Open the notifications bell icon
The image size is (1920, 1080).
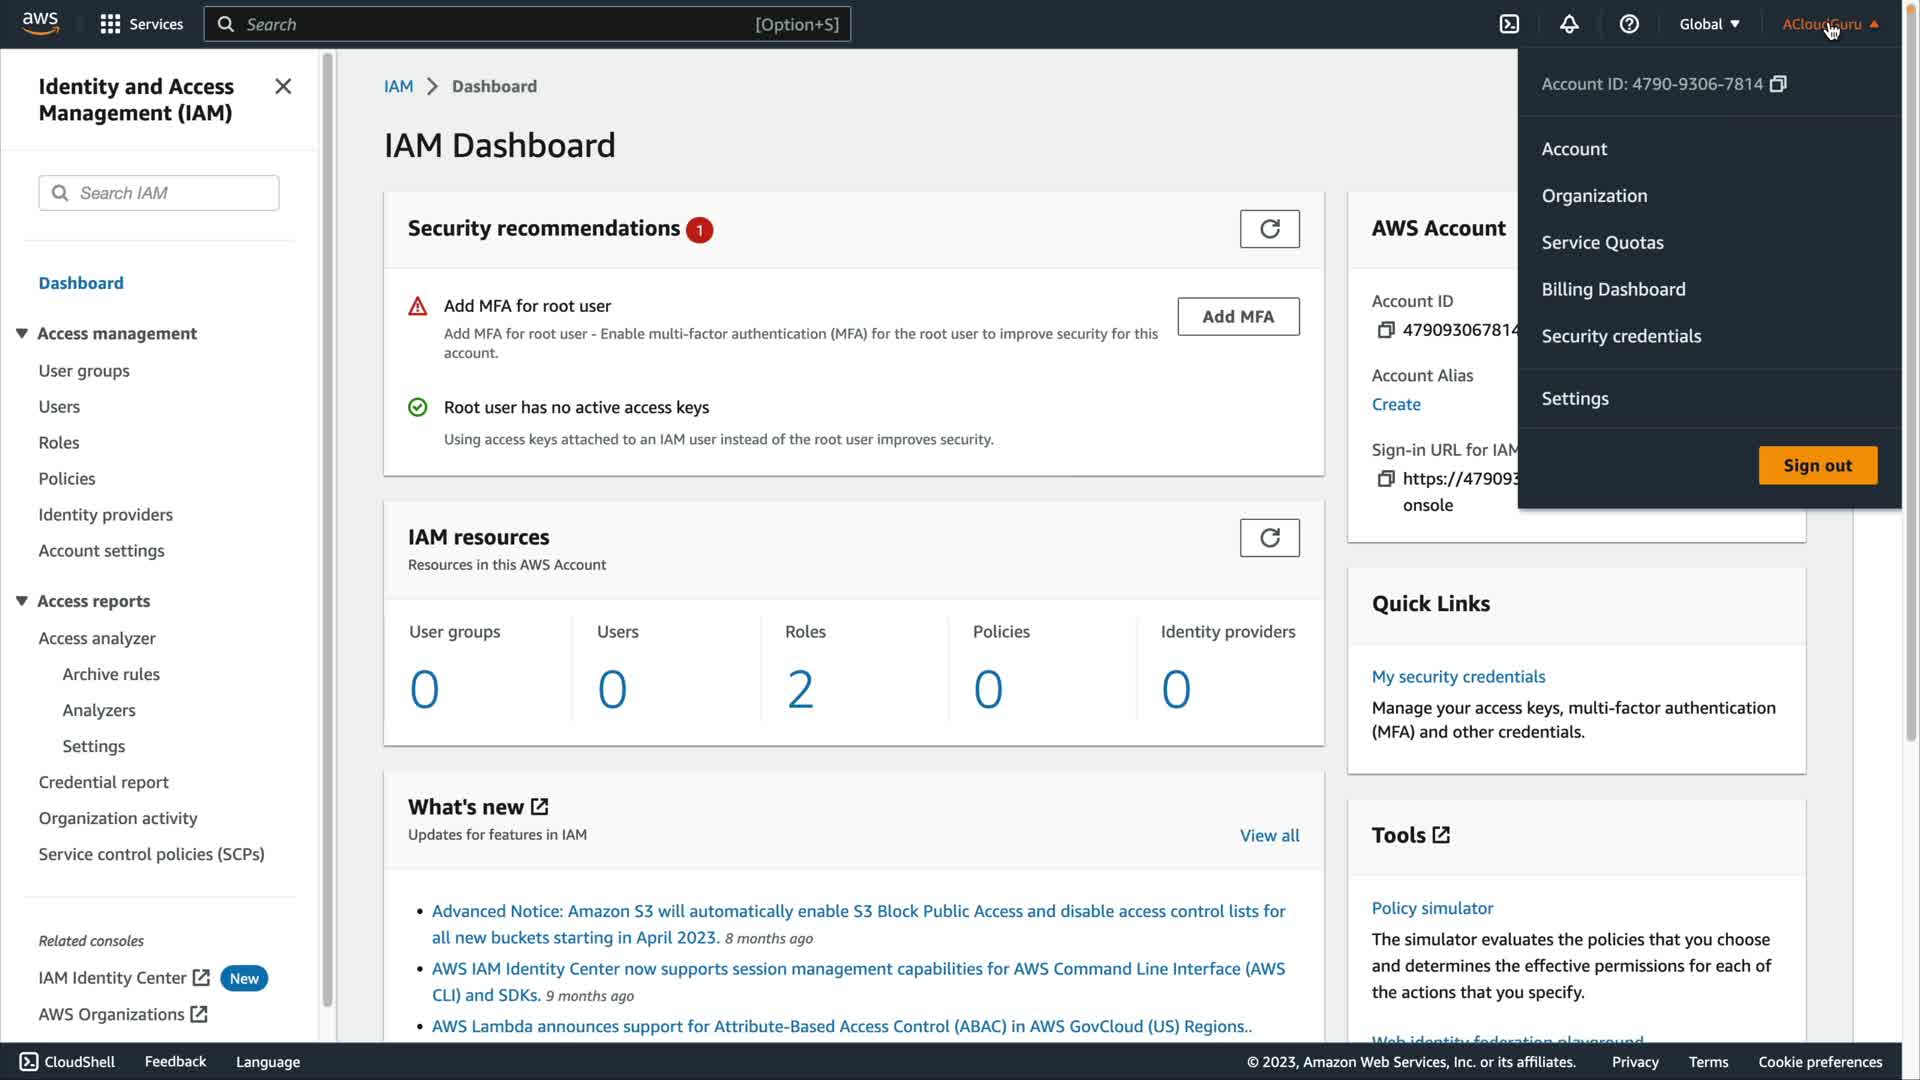pyautogui.click(x=1569, y=24)
